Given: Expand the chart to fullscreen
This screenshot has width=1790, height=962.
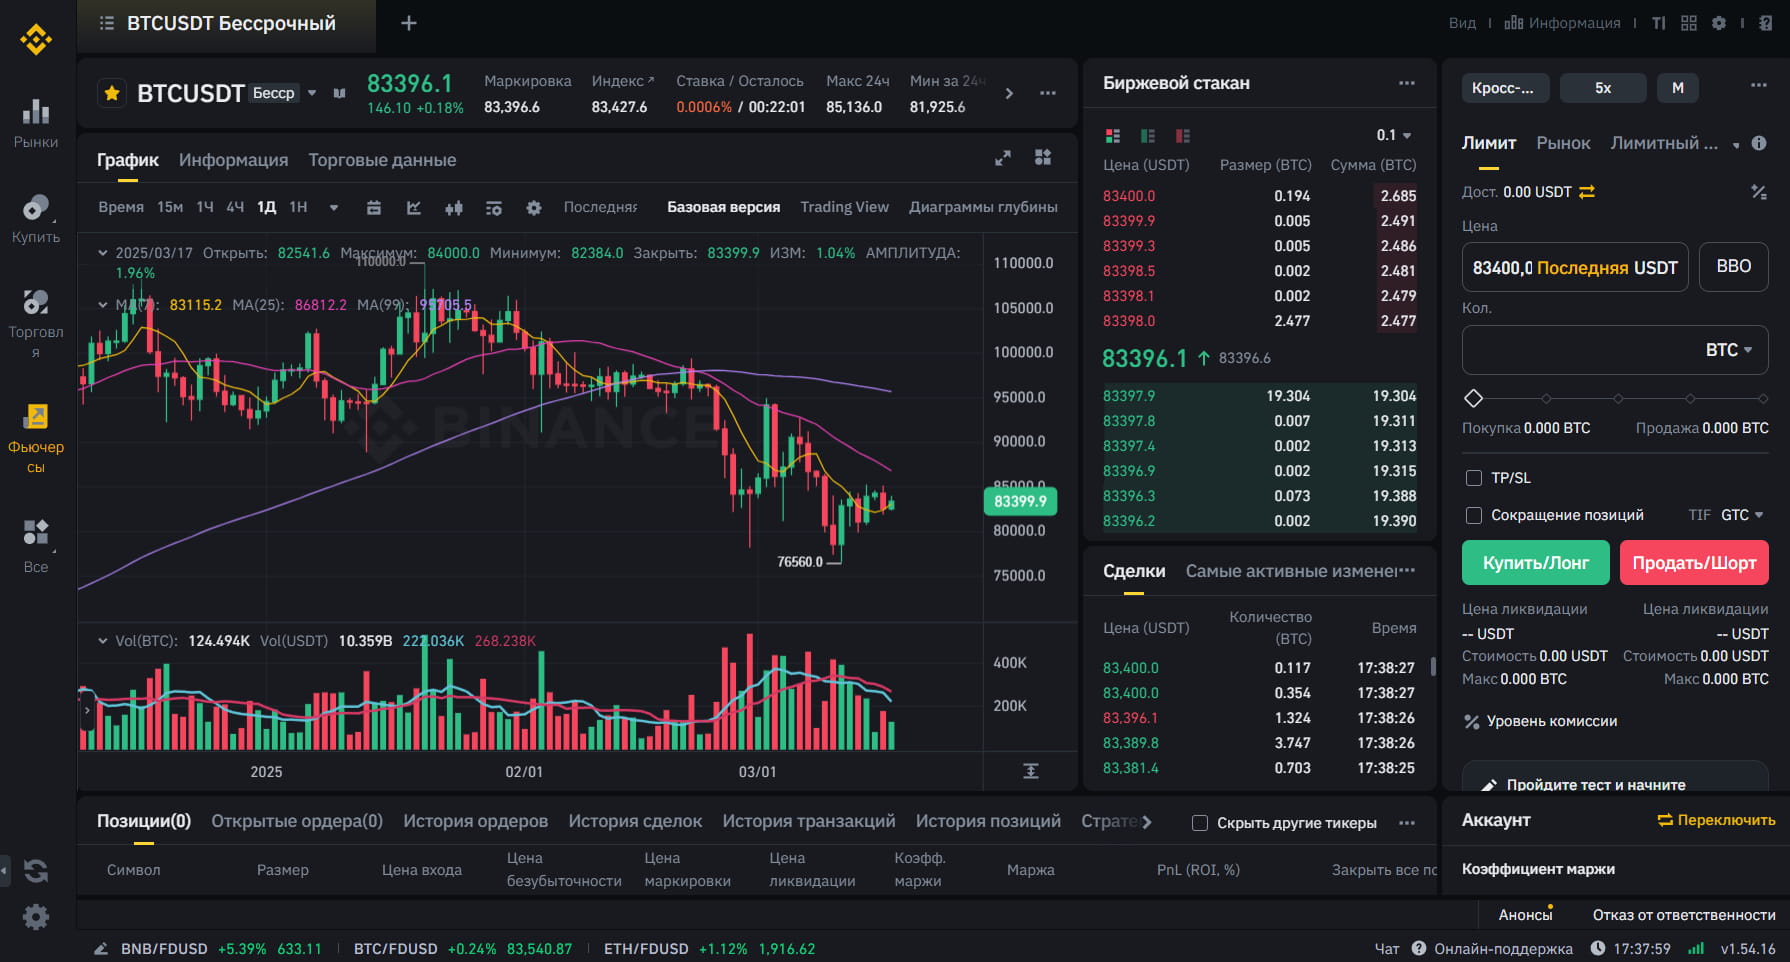Looking at the screenshot, I should click(1003, 158).
